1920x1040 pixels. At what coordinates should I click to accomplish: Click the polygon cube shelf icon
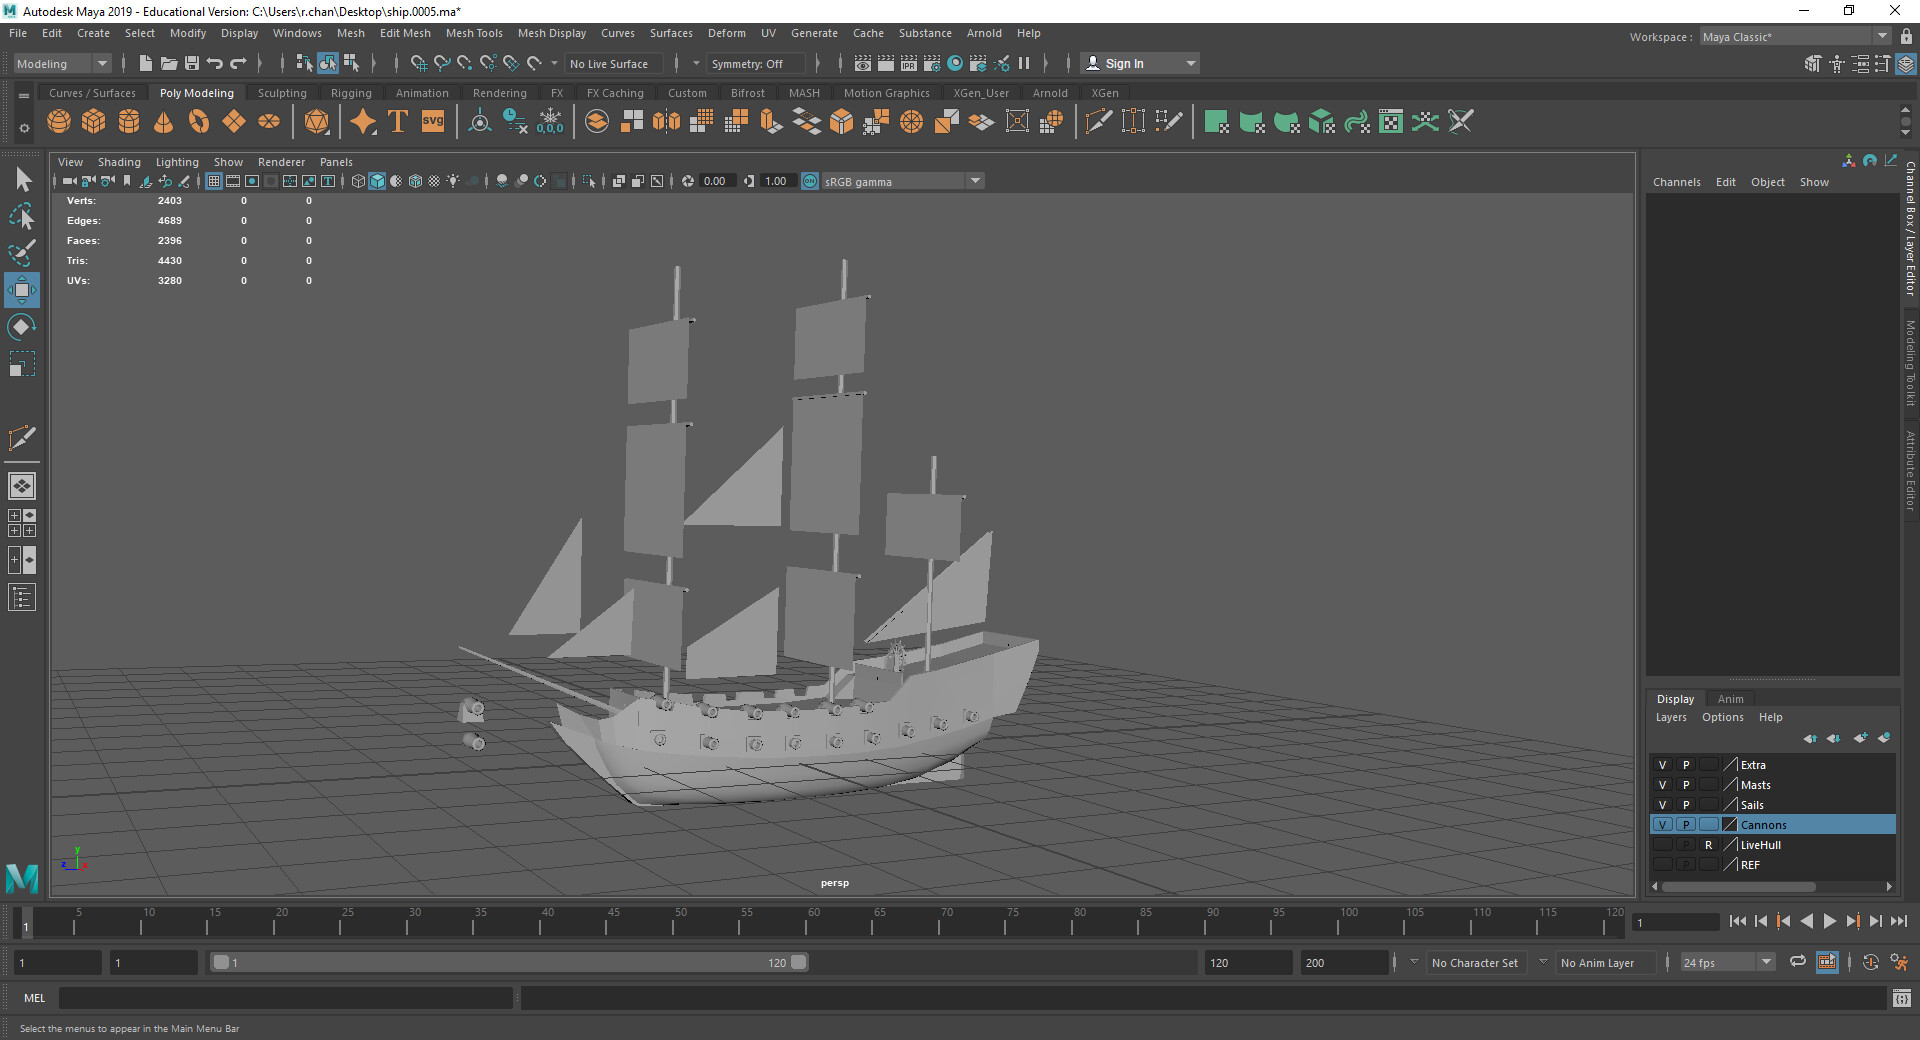tap(94, 122)
